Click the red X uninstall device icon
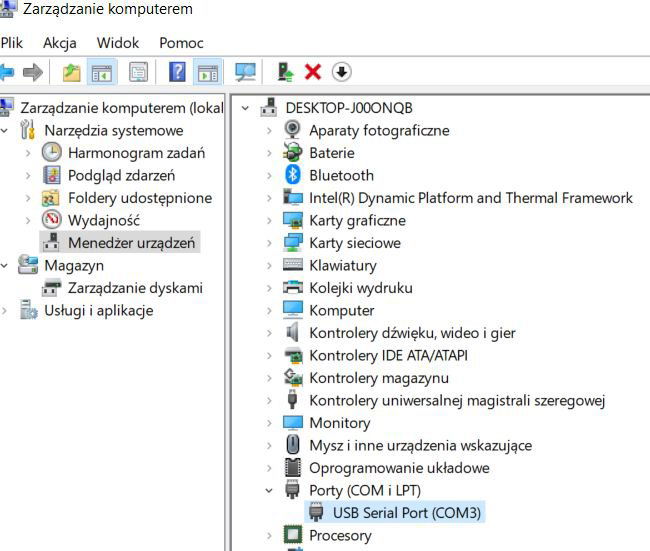This screenshot has height=551, width=650. tap(313, 72)
